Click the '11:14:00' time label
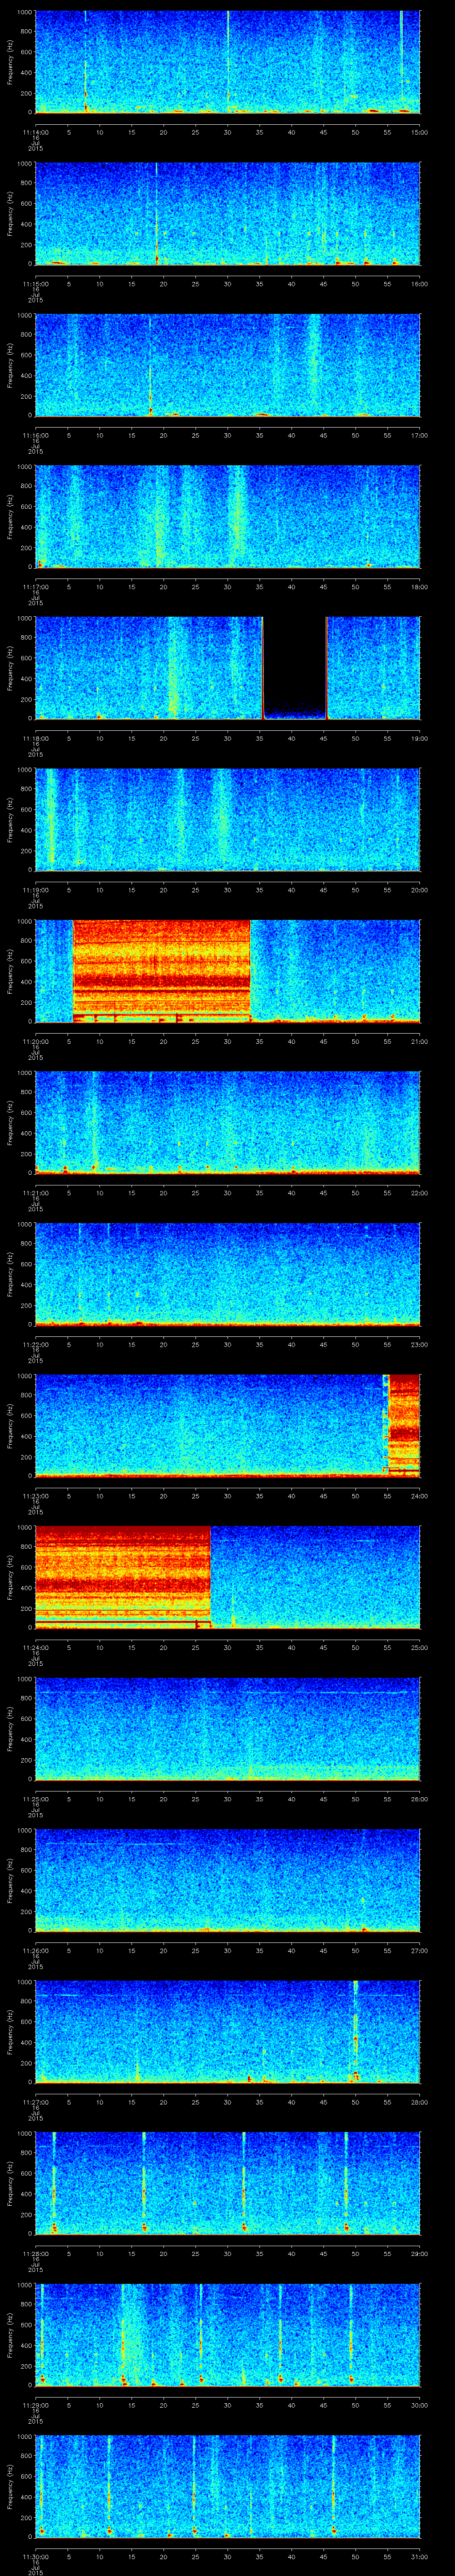The image size is (455, 2576). 36,132
